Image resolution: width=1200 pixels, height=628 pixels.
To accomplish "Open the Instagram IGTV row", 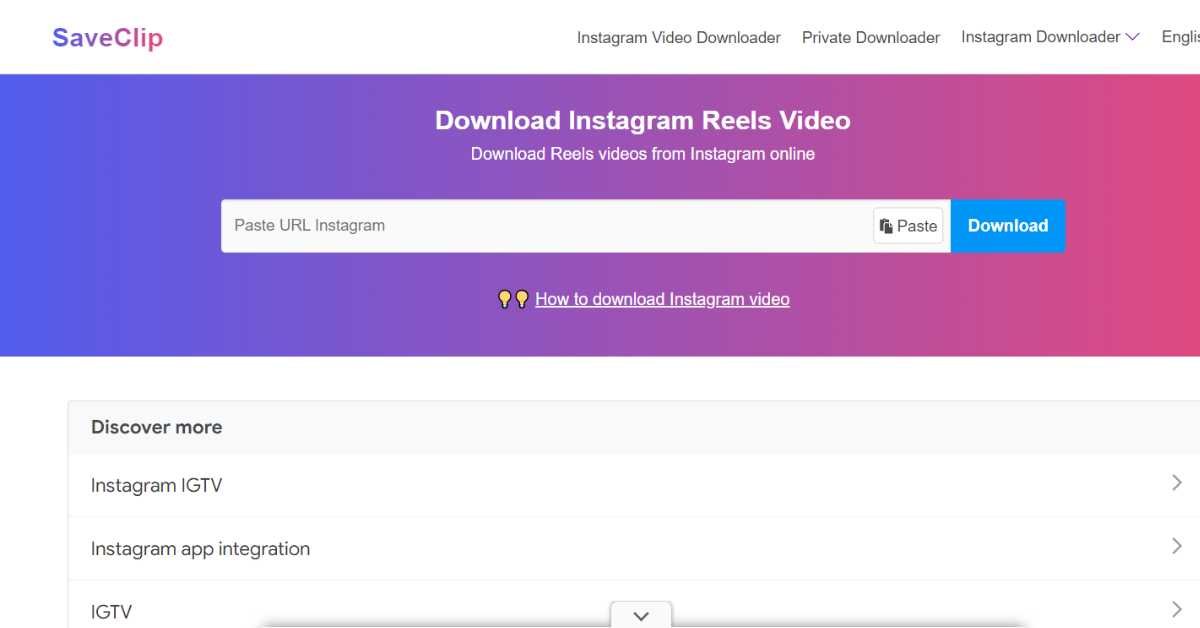I will (x=634, y=485).
